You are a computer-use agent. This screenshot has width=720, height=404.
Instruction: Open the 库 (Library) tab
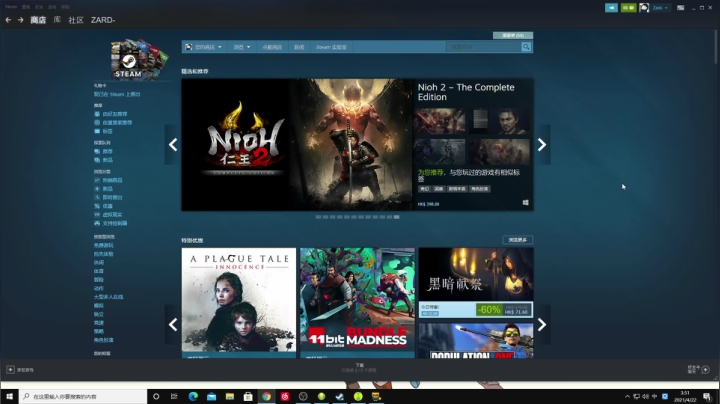click(57, 20)
